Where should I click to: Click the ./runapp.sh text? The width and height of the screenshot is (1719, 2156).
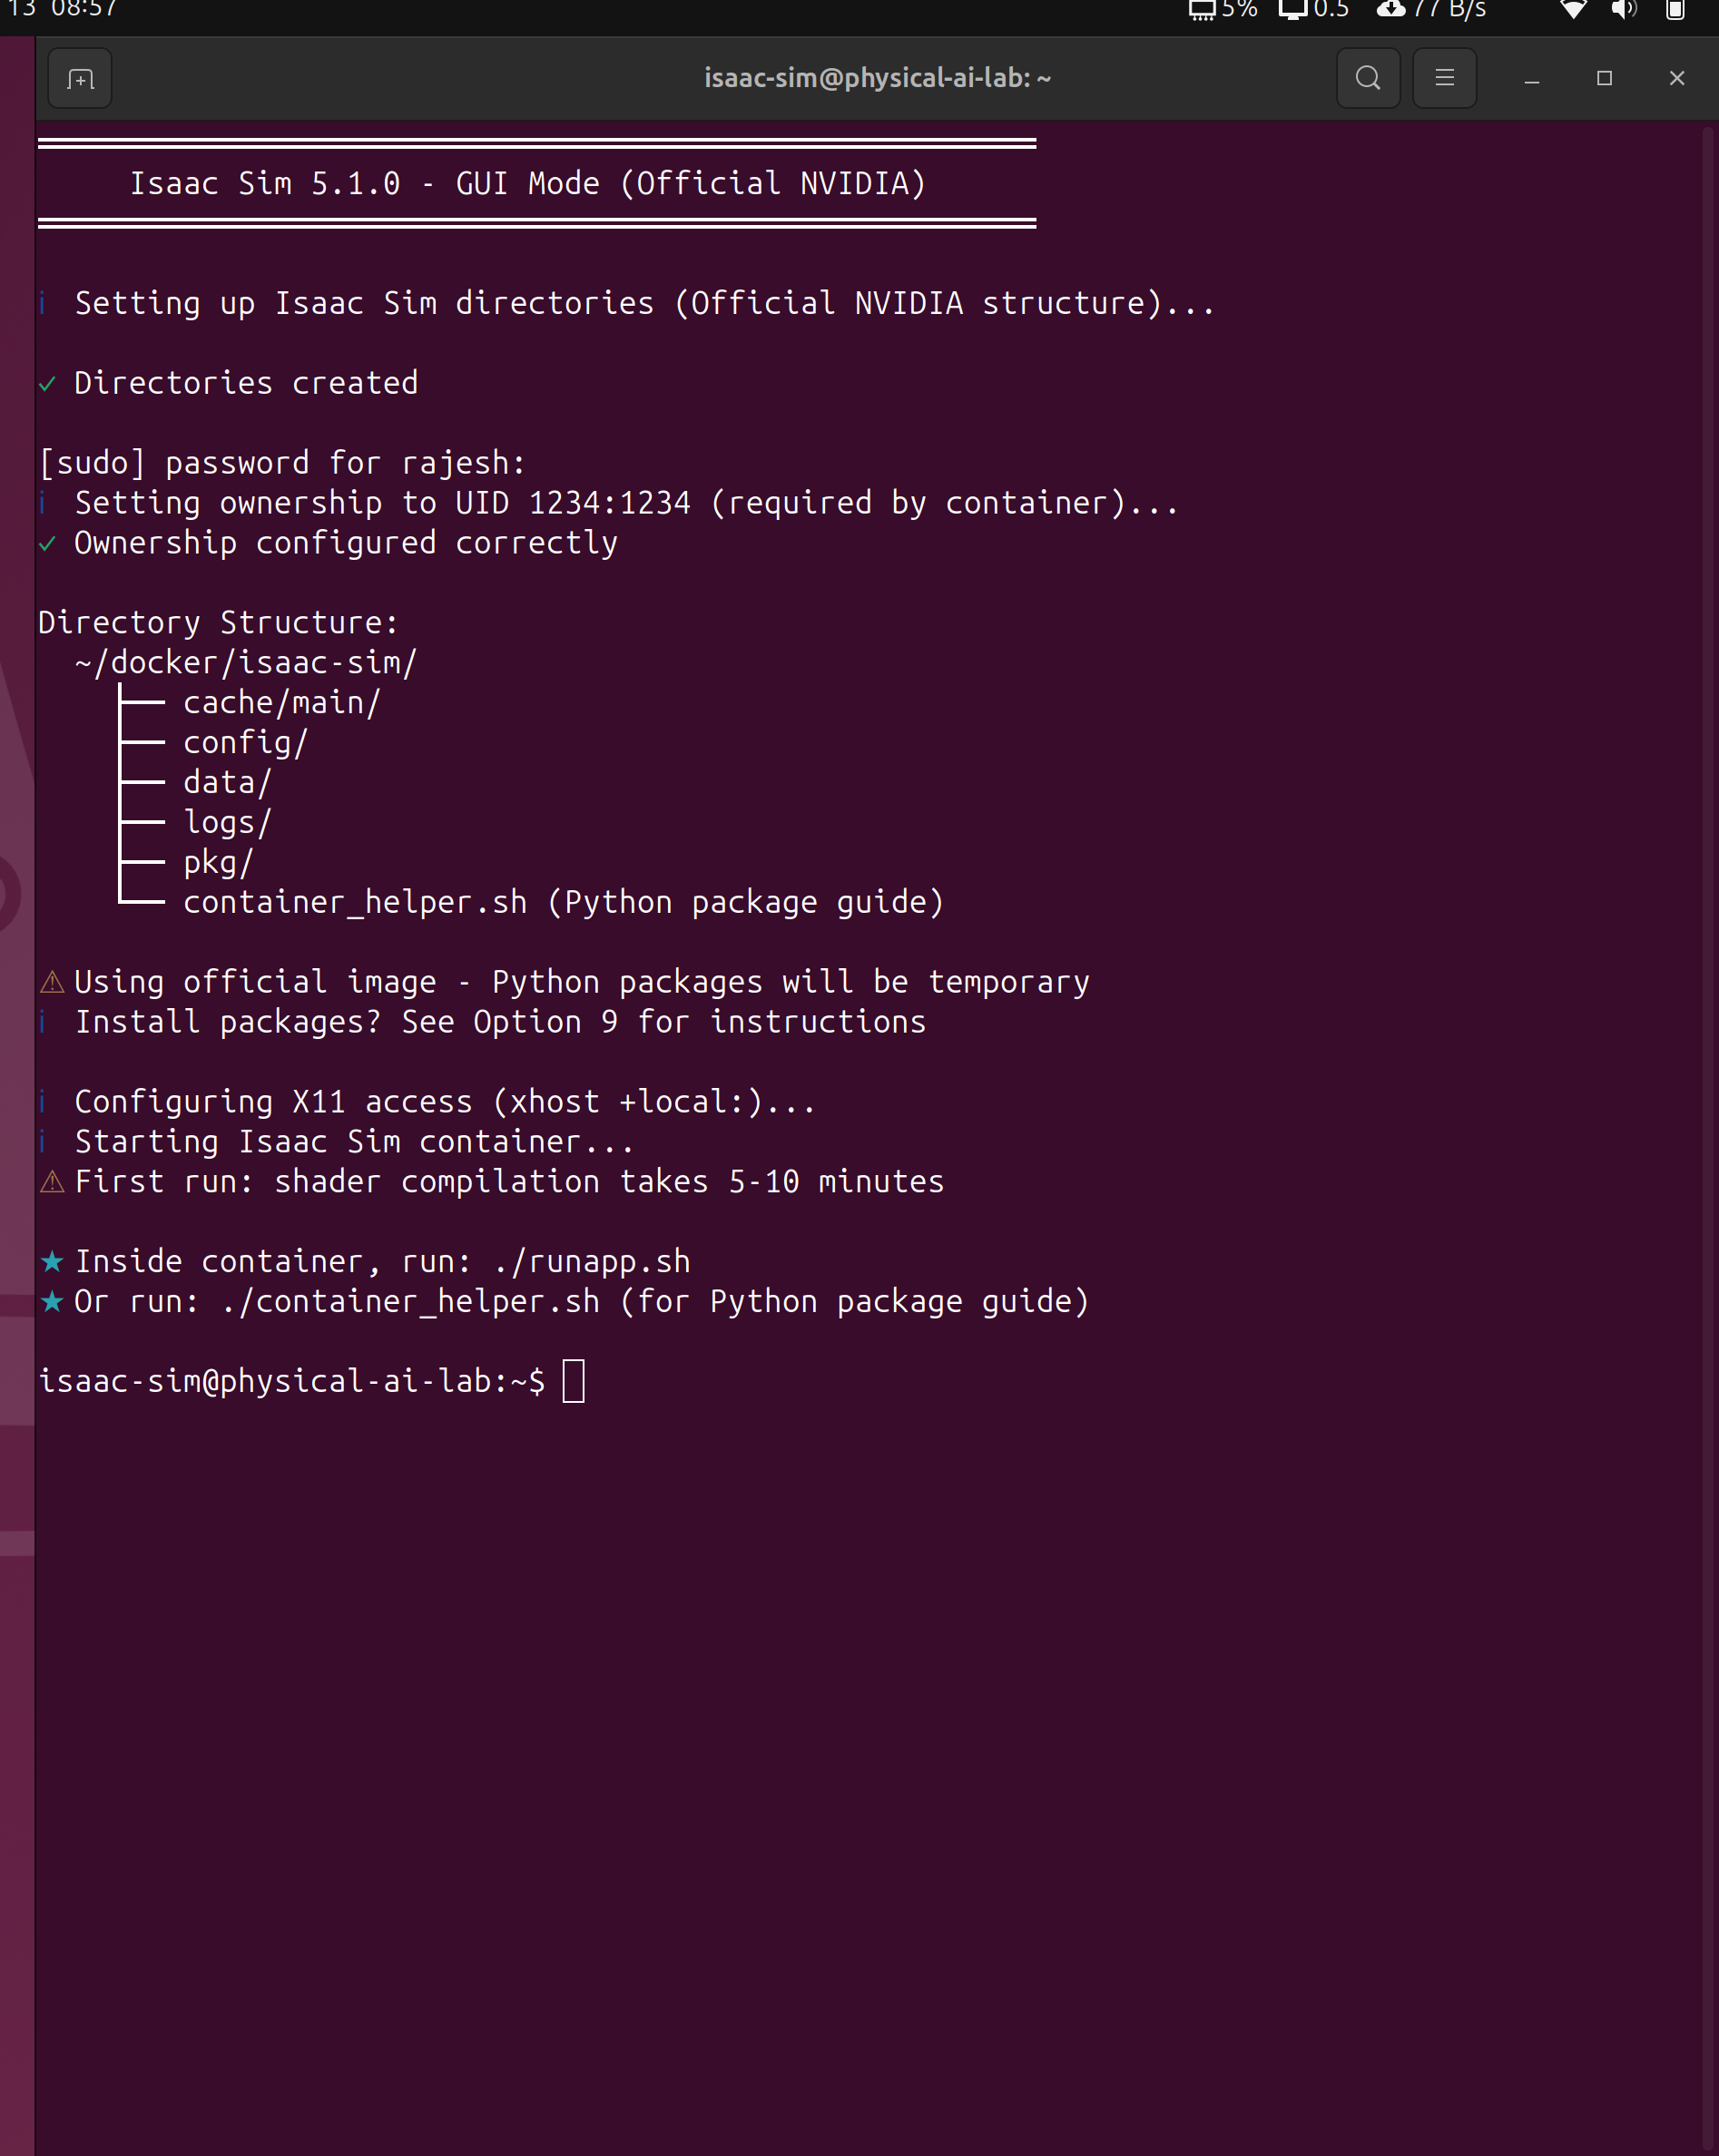pyautogui.click(x=592, y=1261)
